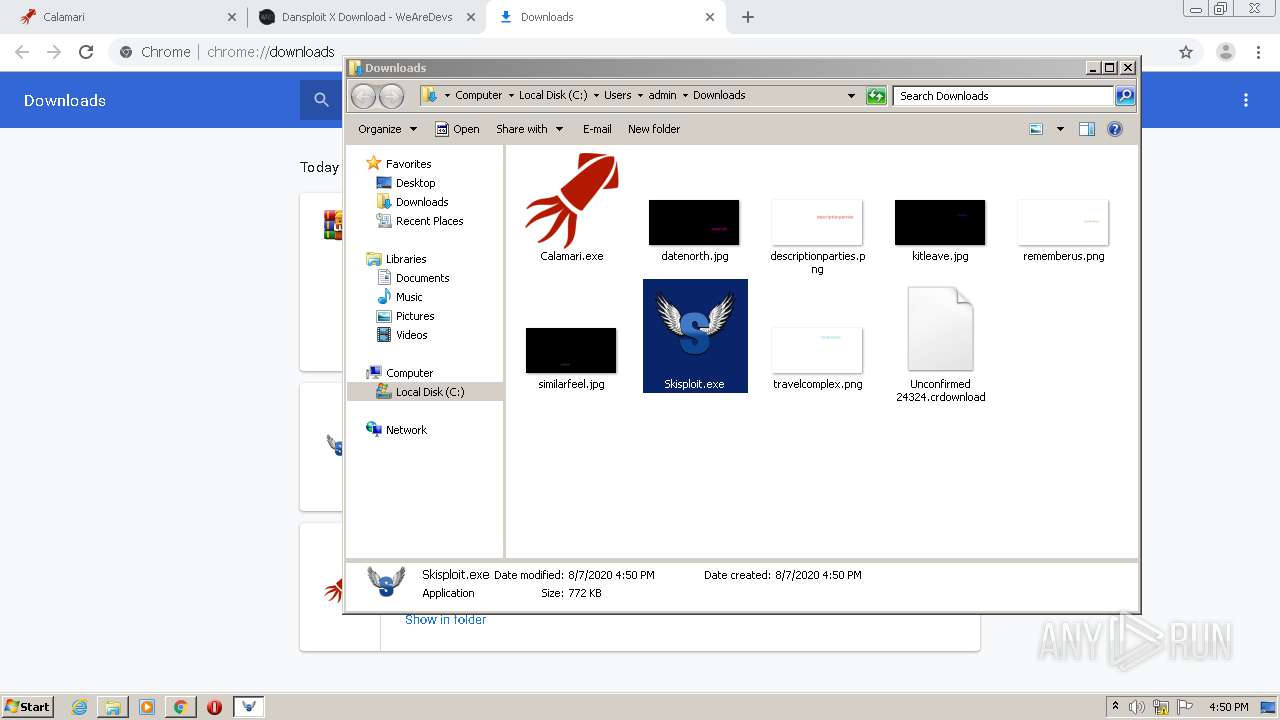The height and width of the screenshot is (720, 1280).
Task: Click the New folder button
Action: pos(654,129)
